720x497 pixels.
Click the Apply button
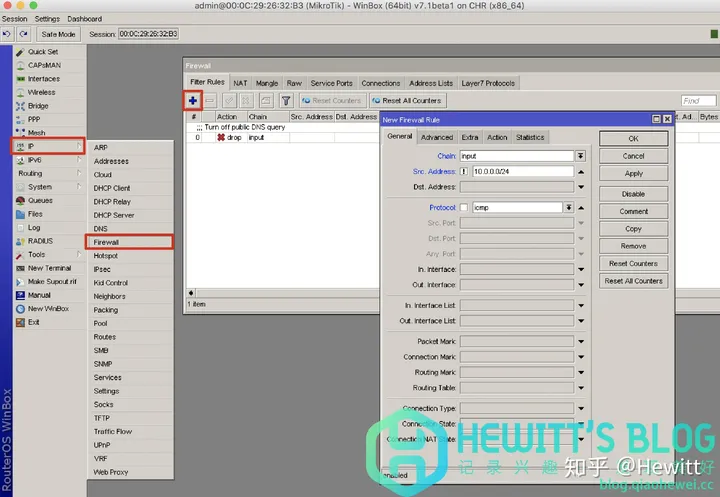point(633,174)
